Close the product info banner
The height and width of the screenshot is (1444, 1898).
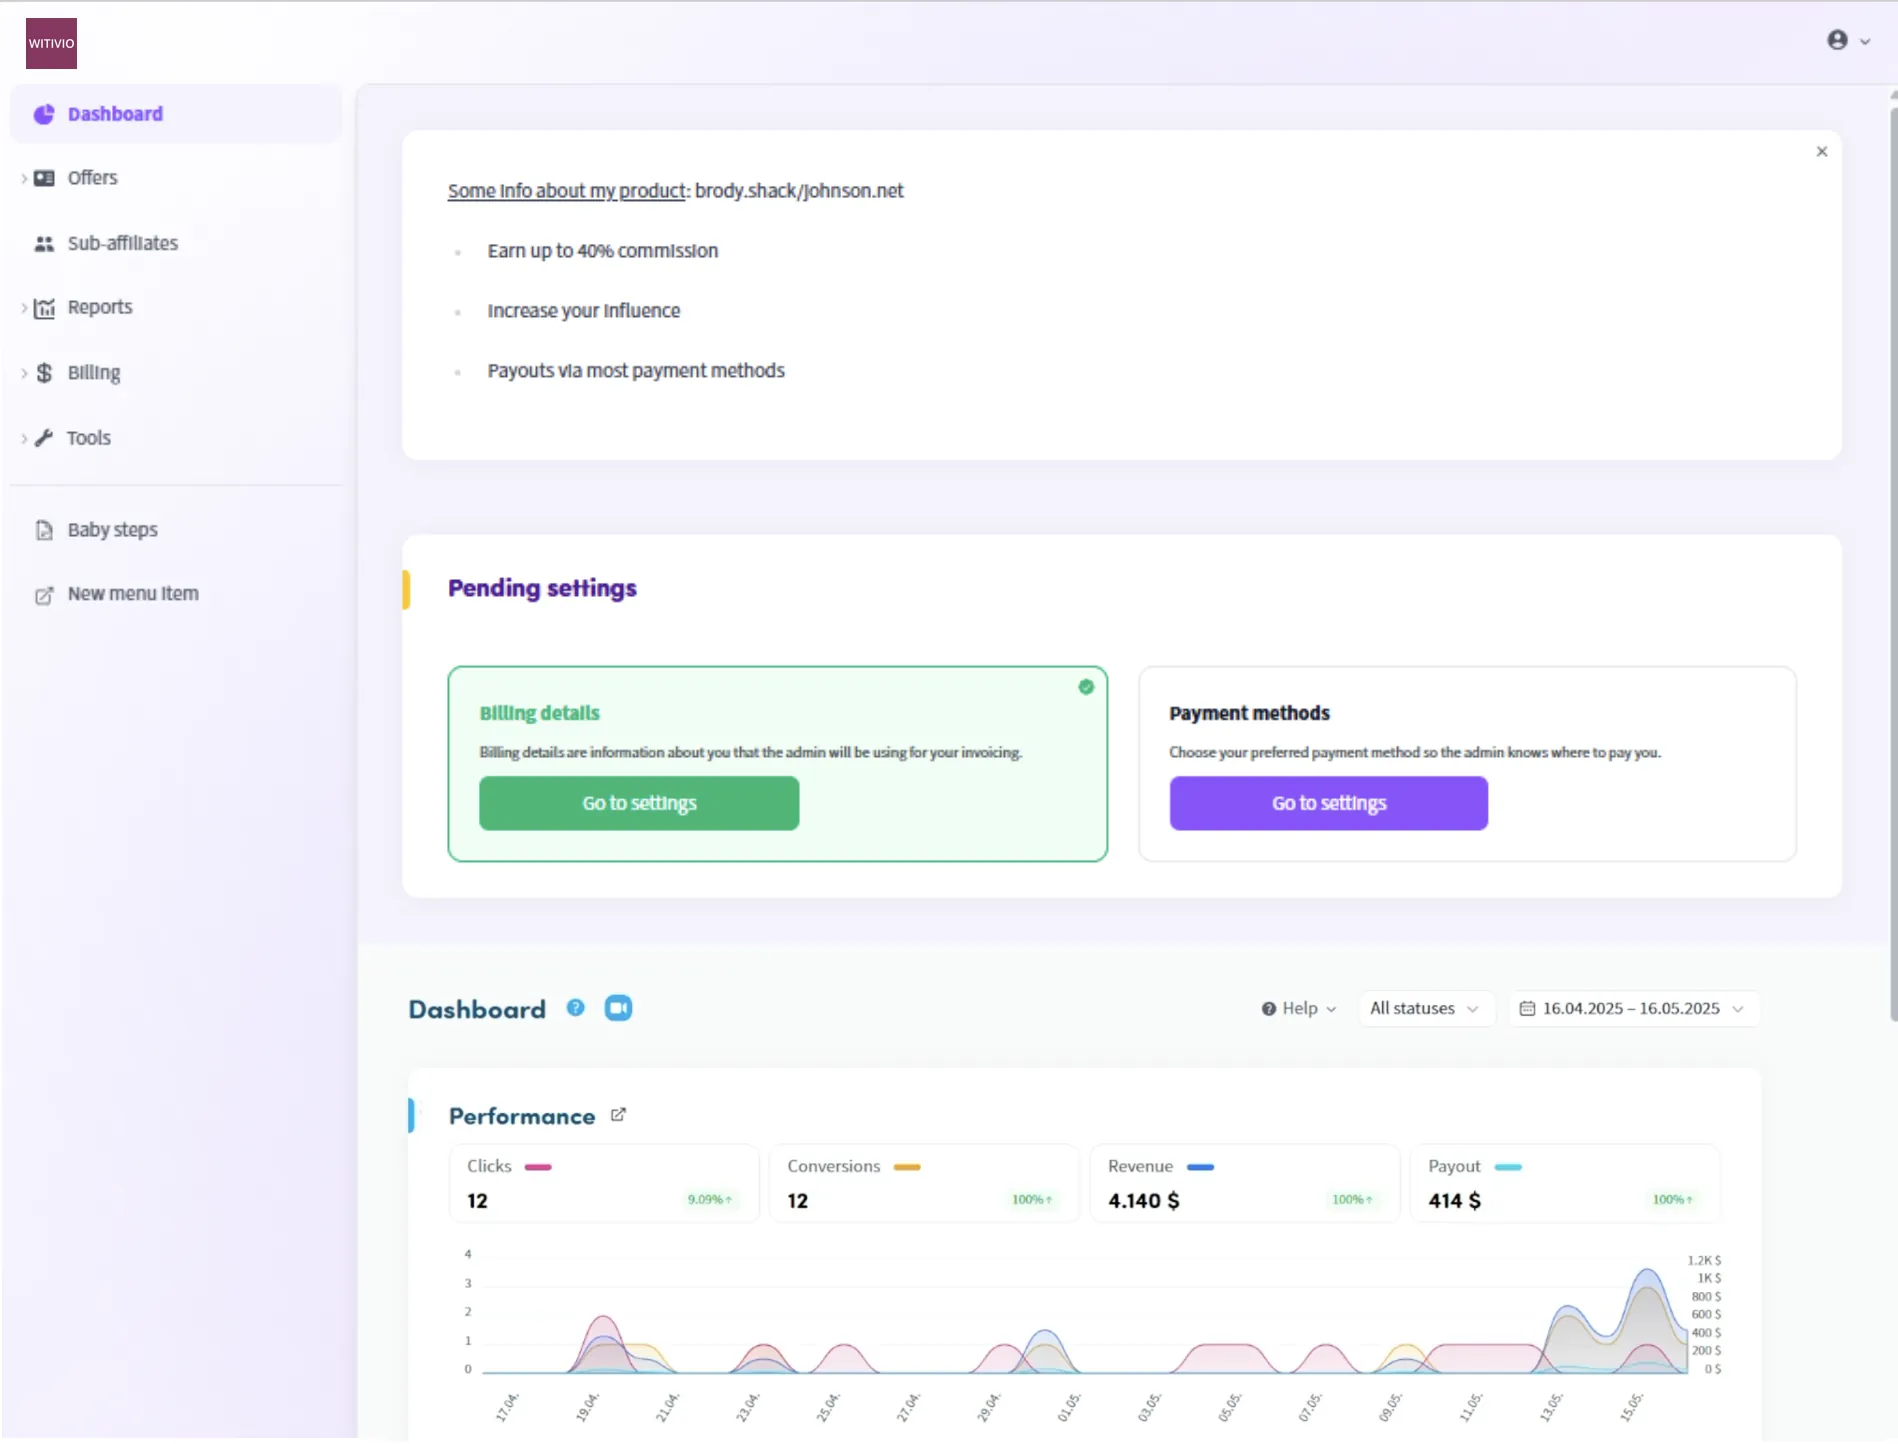click(x=1822, y=152)
